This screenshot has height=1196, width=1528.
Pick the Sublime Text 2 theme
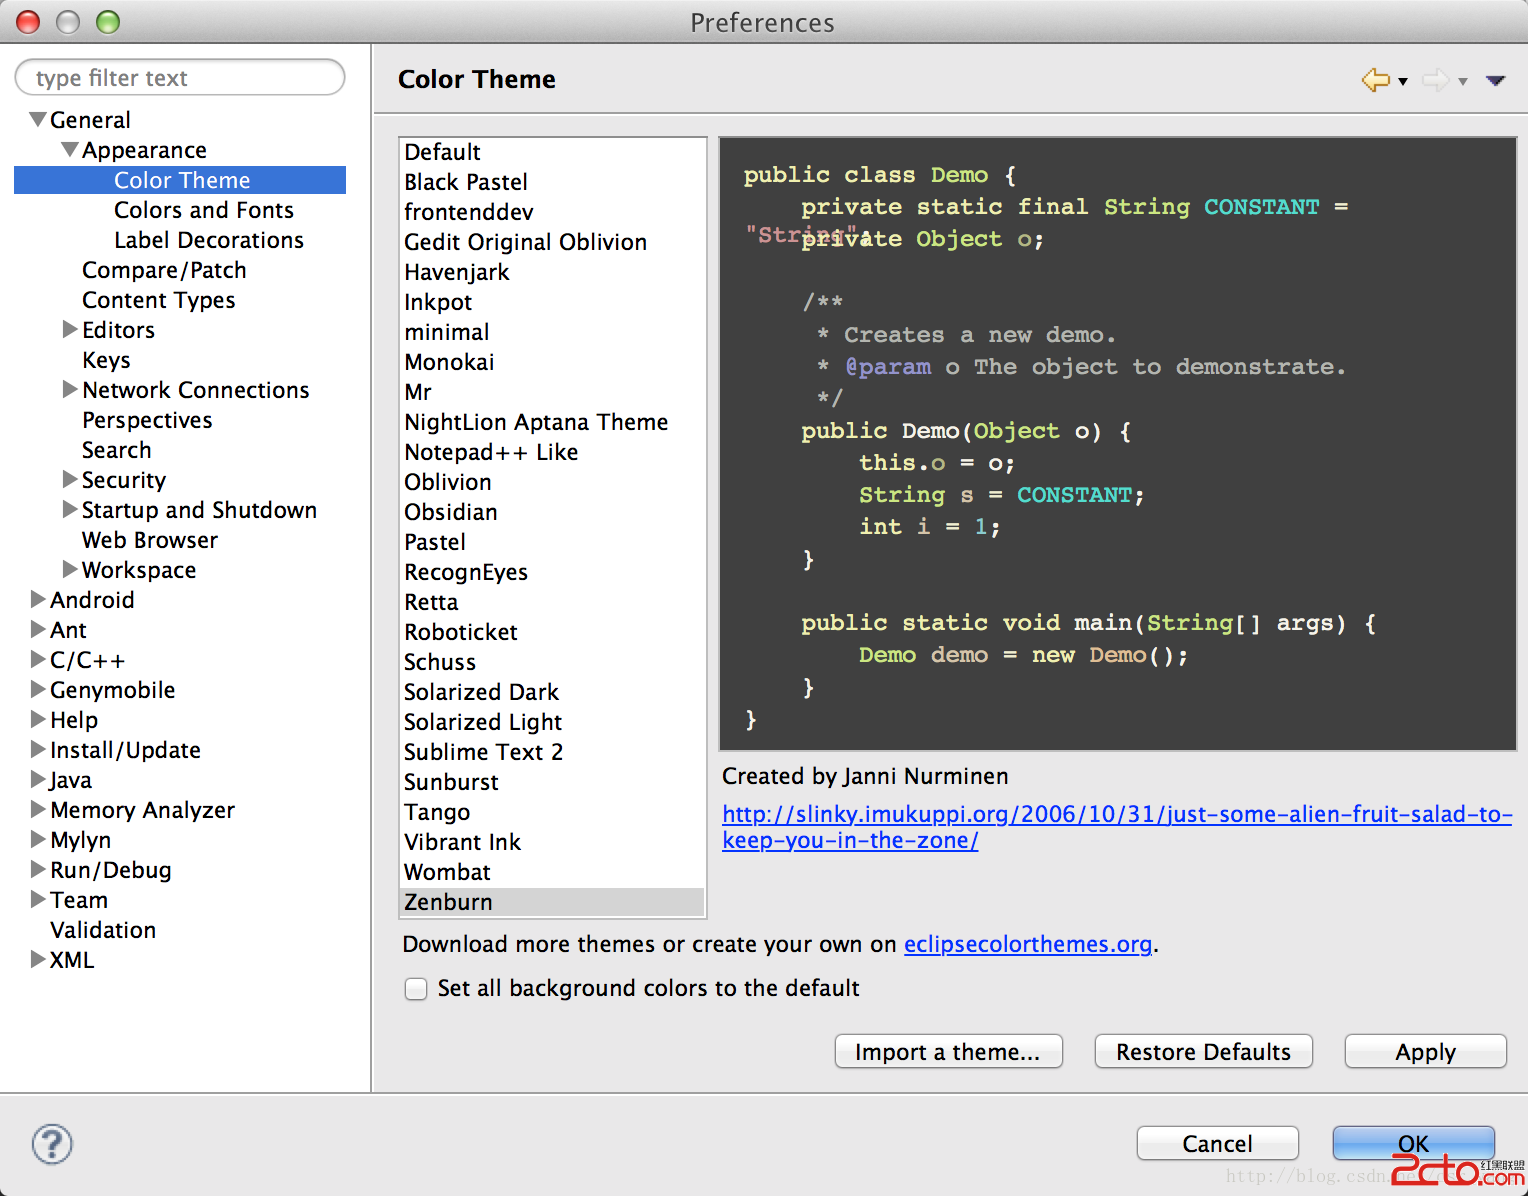click(483, 752)
